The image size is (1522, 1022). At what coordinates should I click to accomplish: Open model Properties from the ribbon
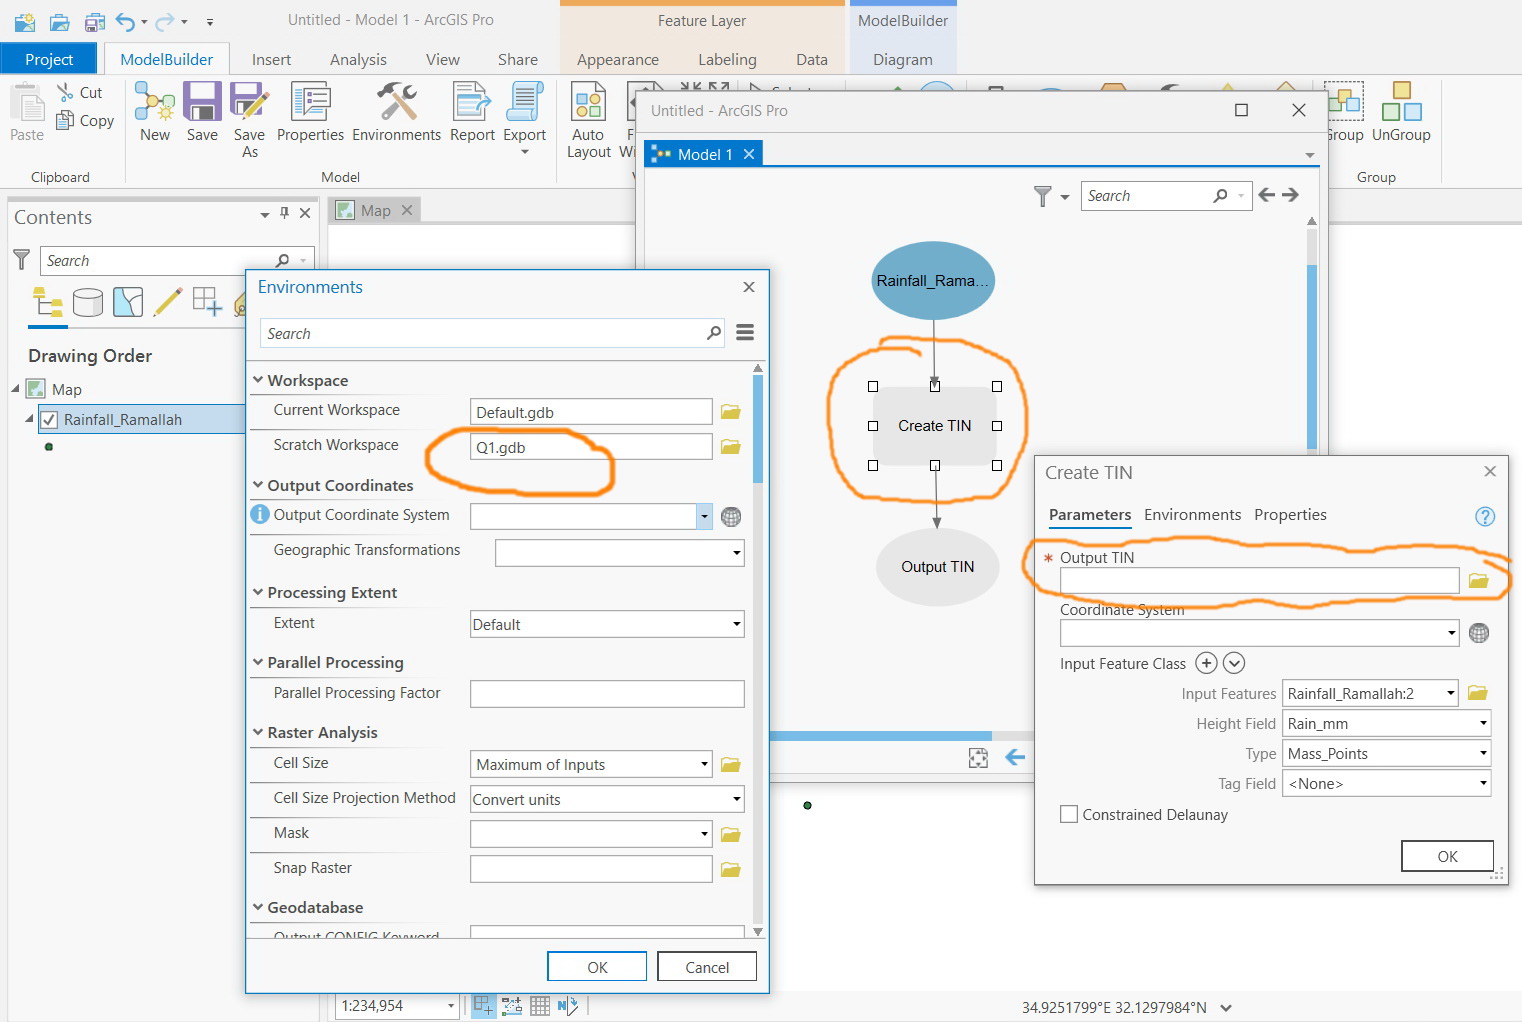(x=310, y=102)
